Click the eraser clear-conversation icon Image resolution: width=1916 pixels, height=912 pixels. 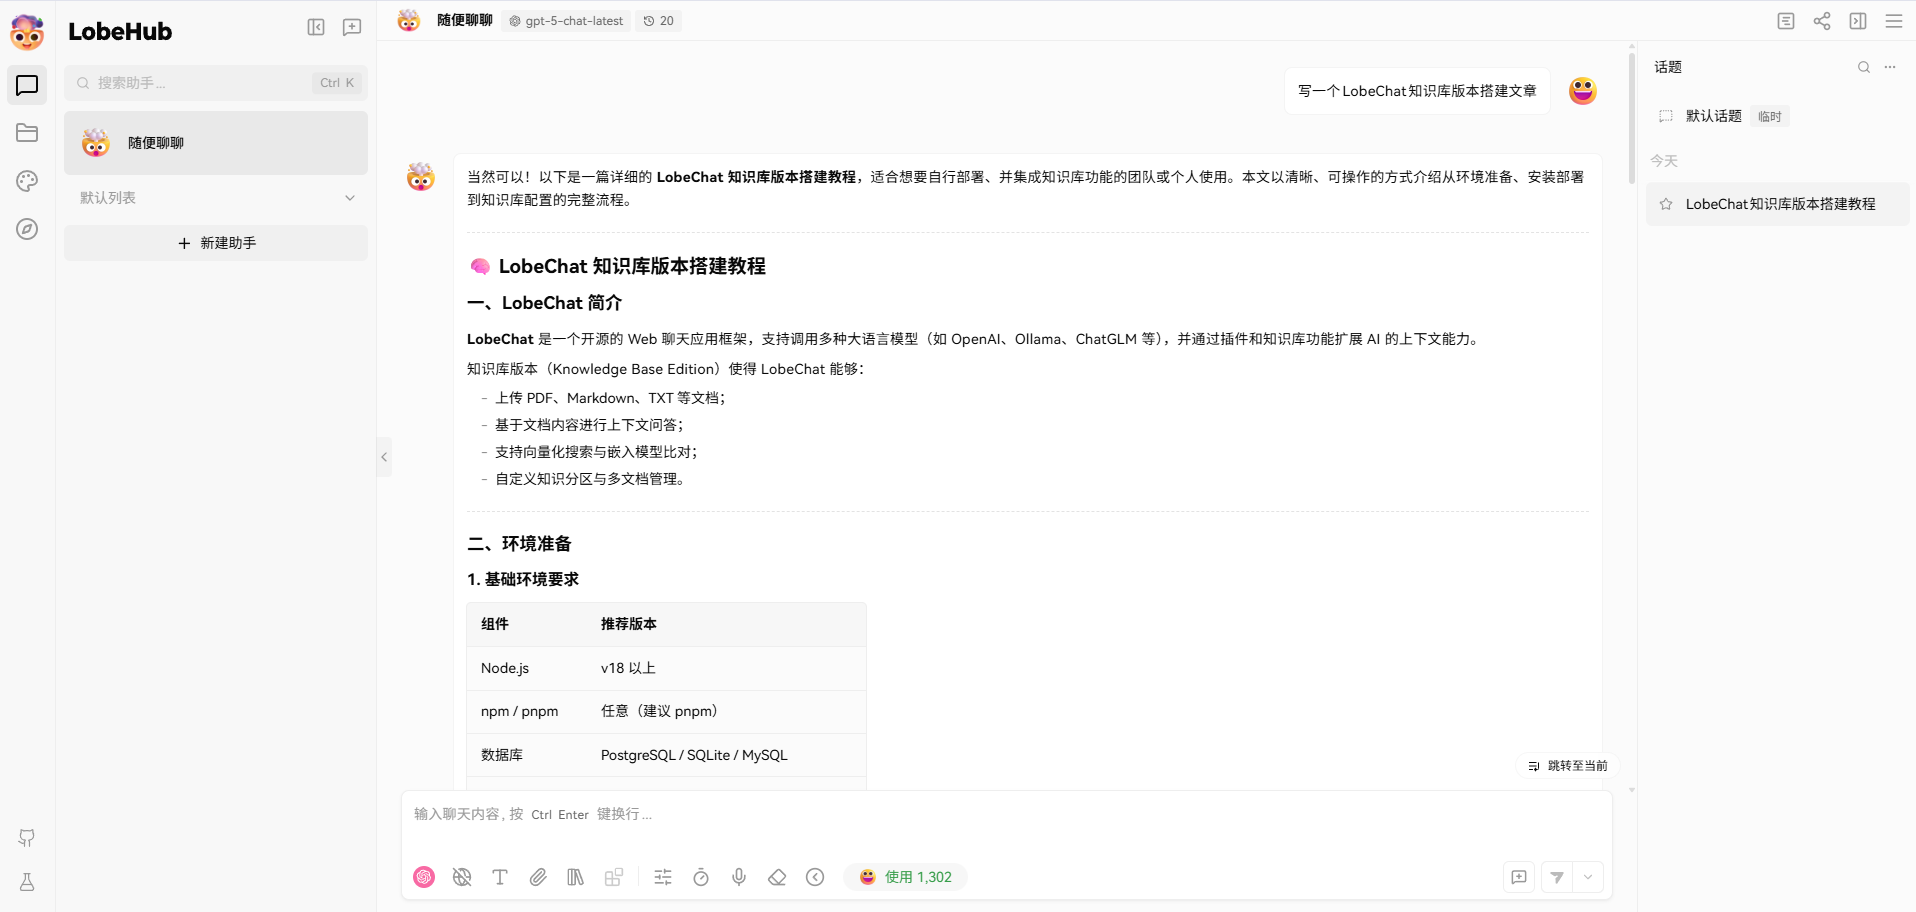[777, 877]
